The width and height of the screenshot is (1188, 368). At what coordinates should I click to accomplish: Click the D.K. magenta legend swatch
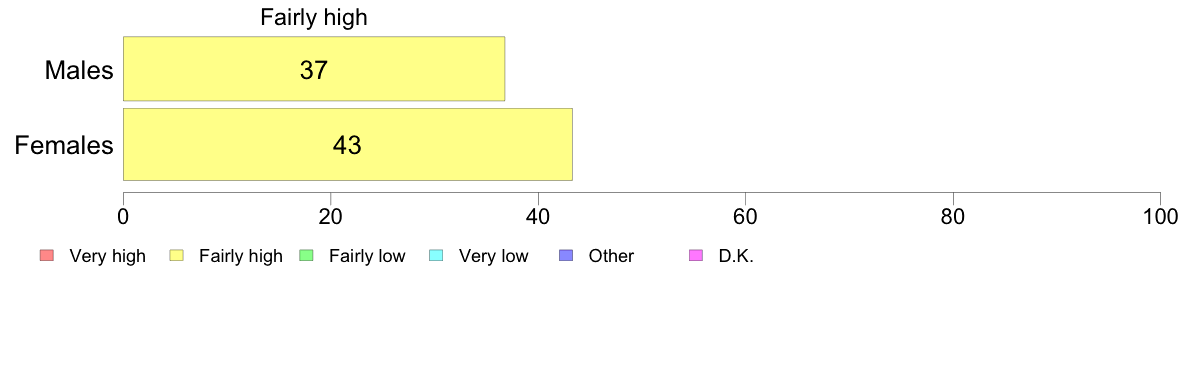(696, 256)
